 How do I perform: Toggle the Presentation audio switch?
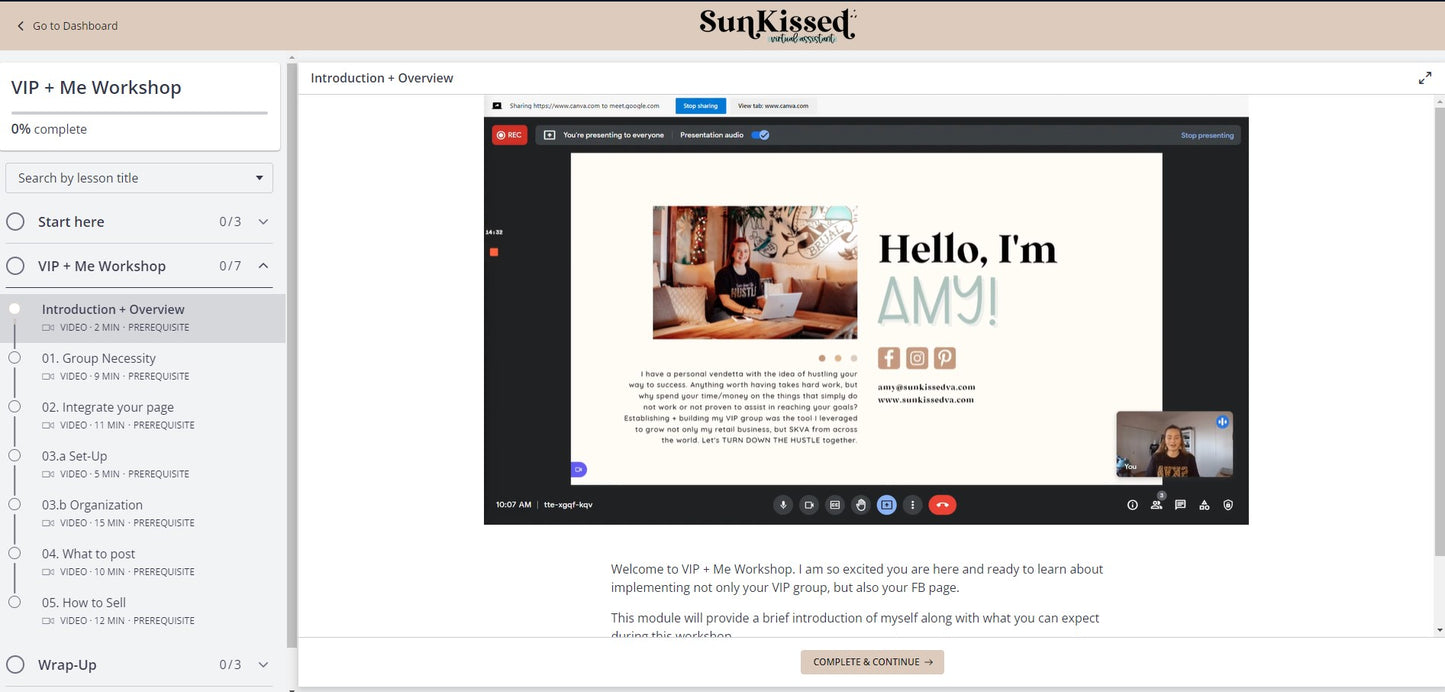coord(760,135)
